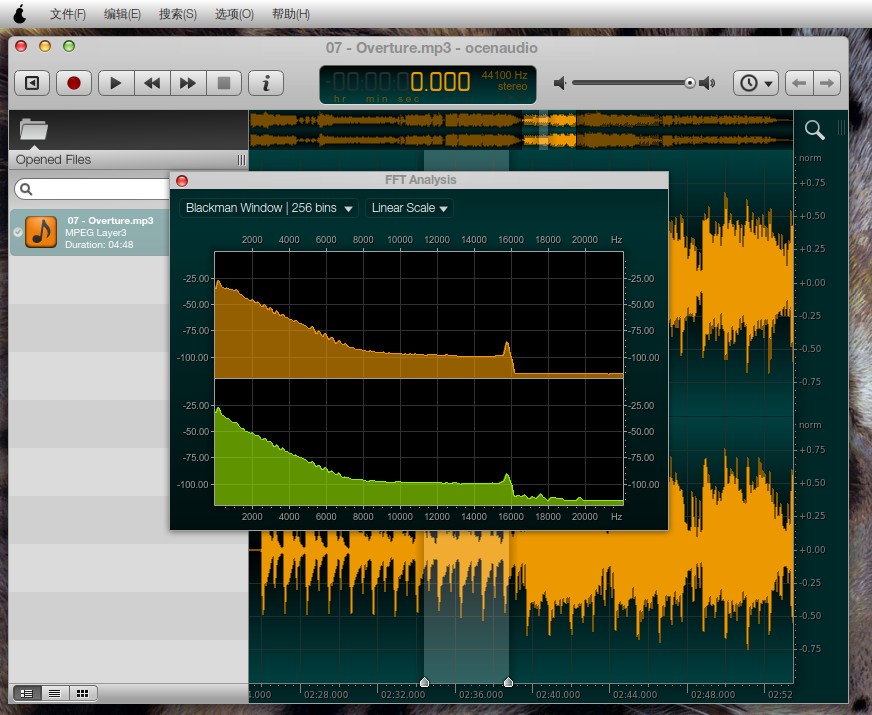Select the 07 - Overture.mp3 file entry
The image size is (872, 715).
point(90,232)
